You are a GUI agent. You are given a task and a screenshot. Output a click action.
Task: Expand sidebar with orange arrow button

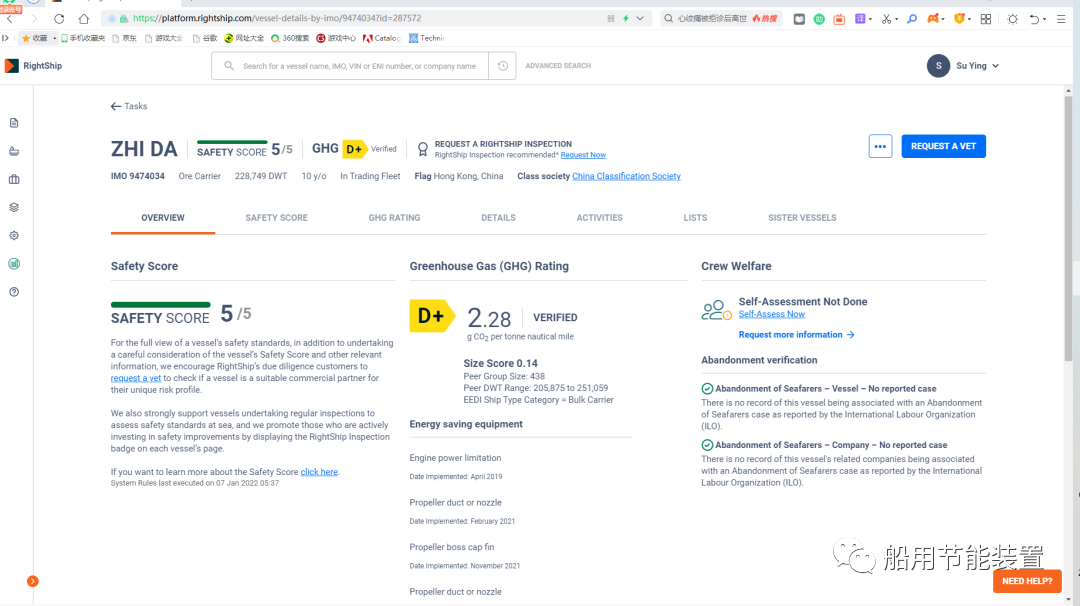(32, 581)
